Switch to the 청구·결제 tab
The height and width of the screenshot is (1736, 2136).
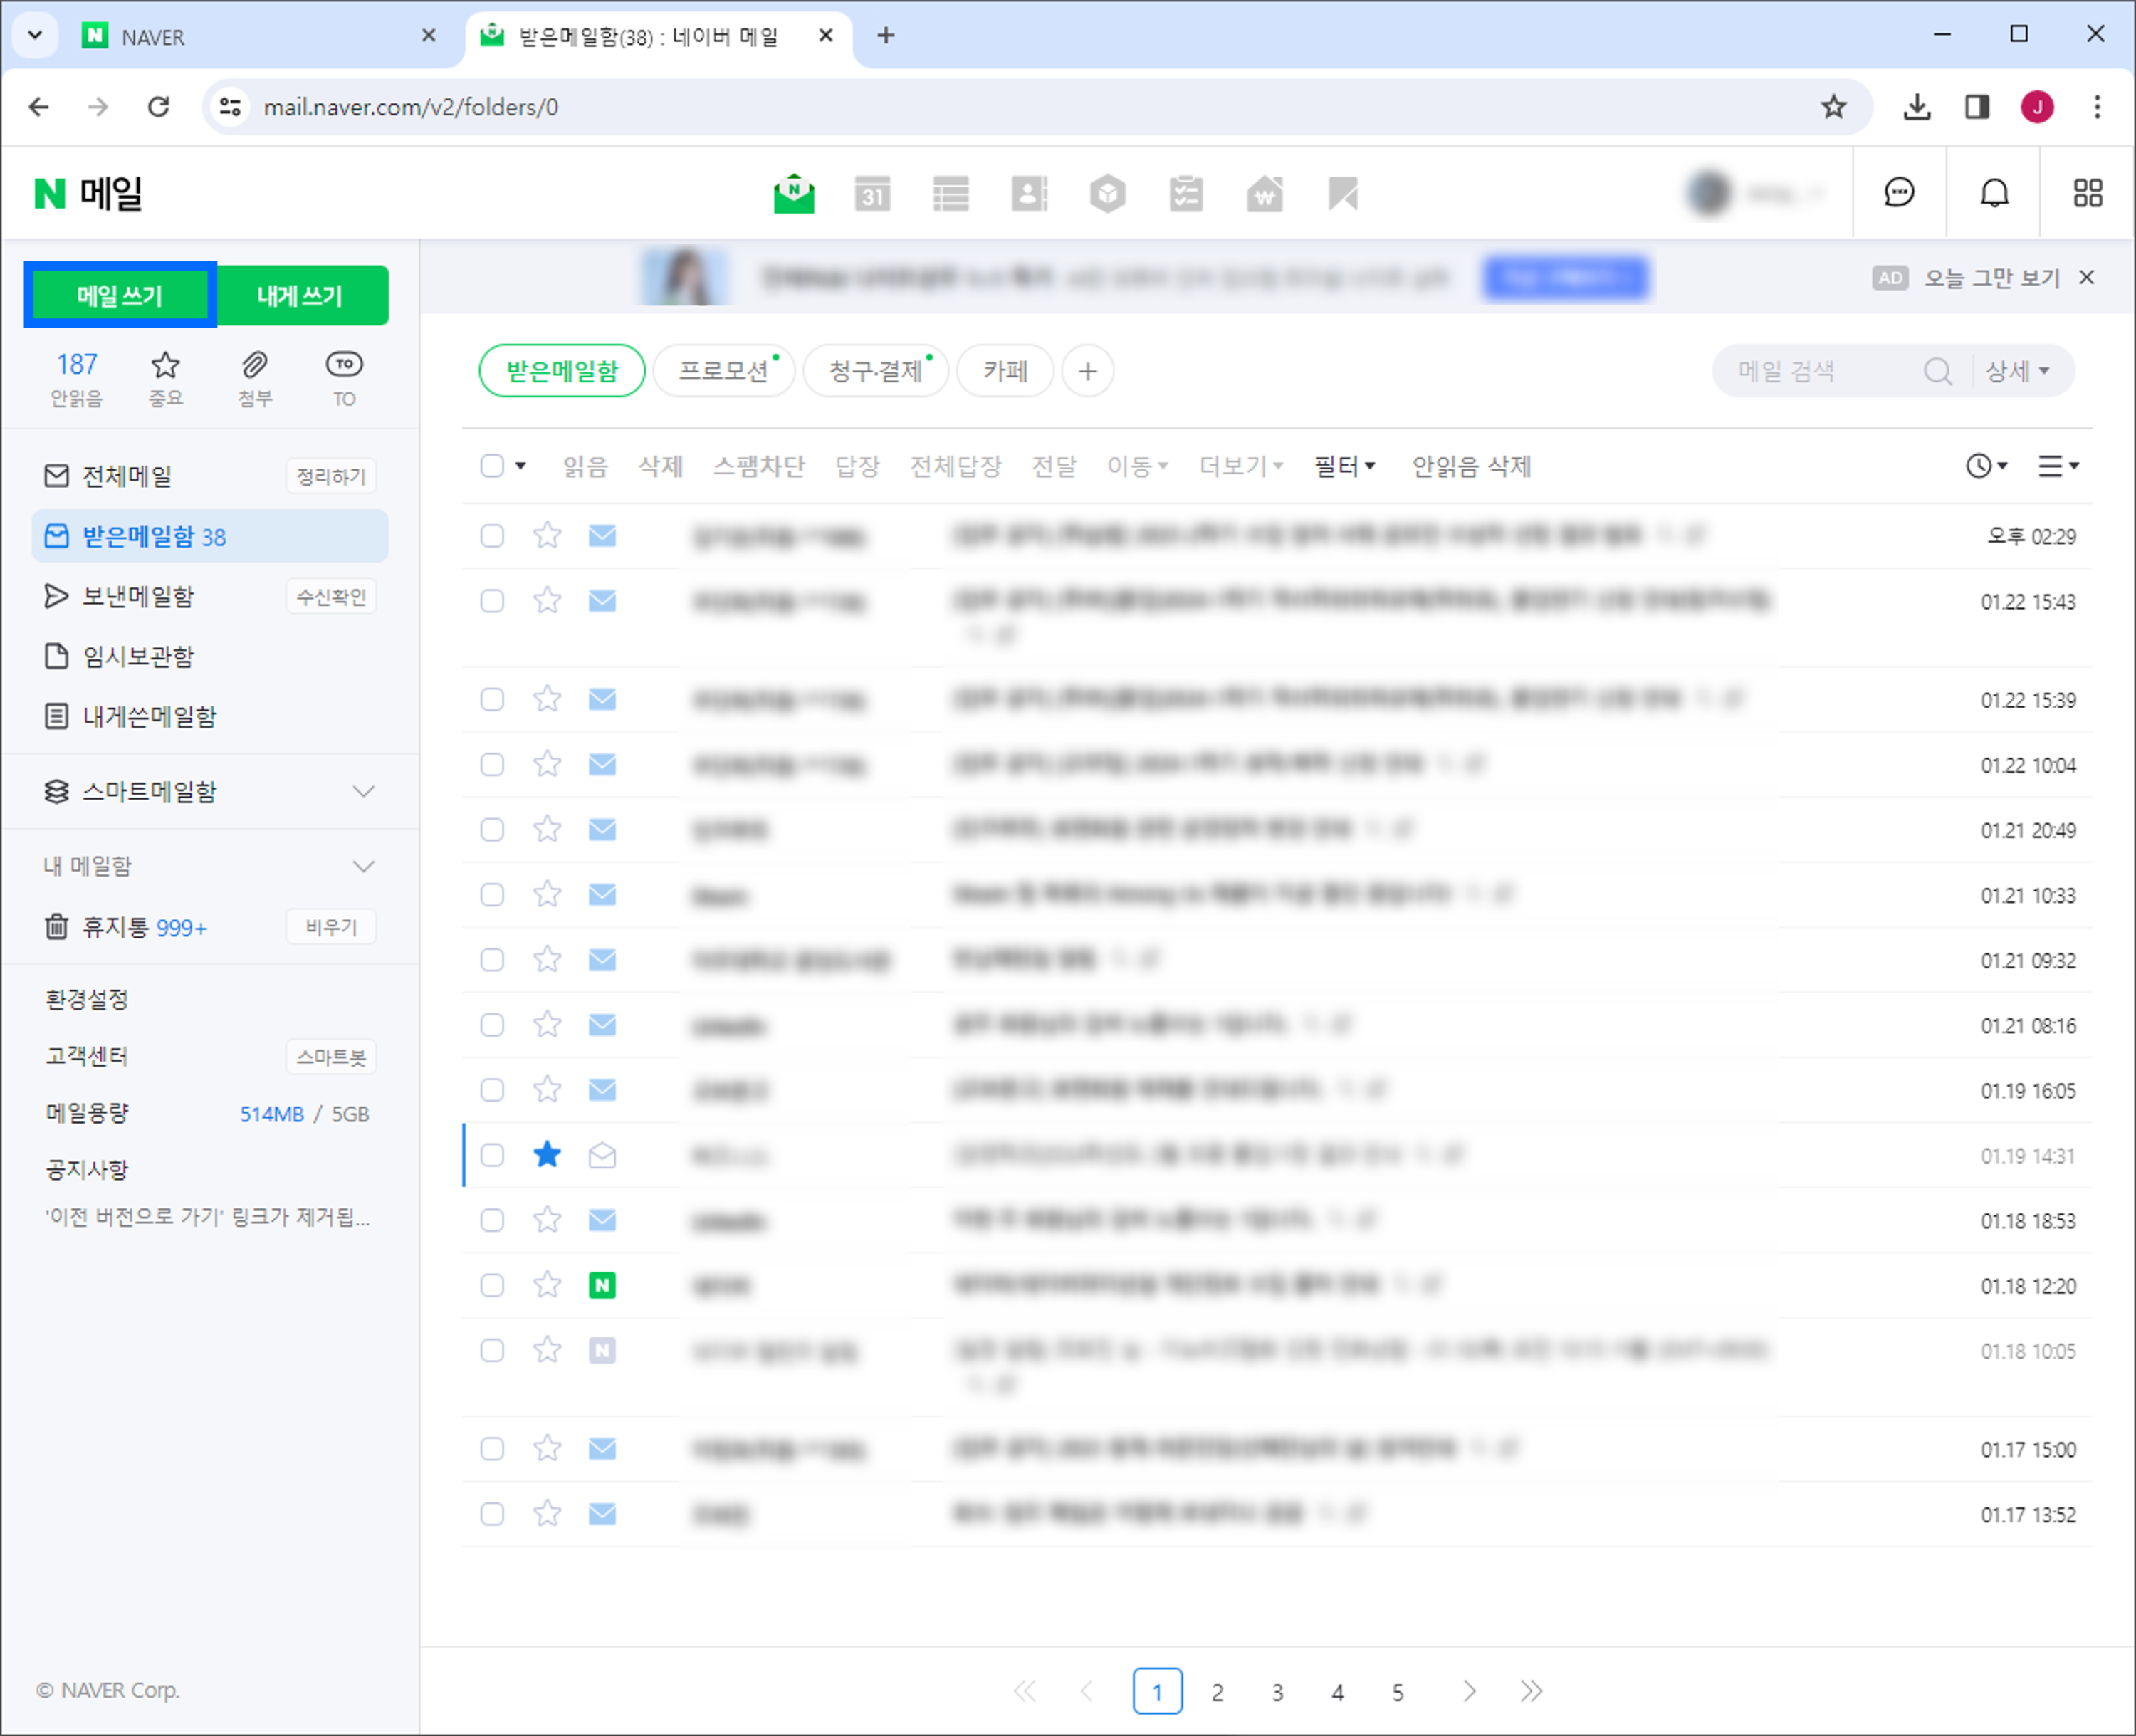click(x=875, y=371)
